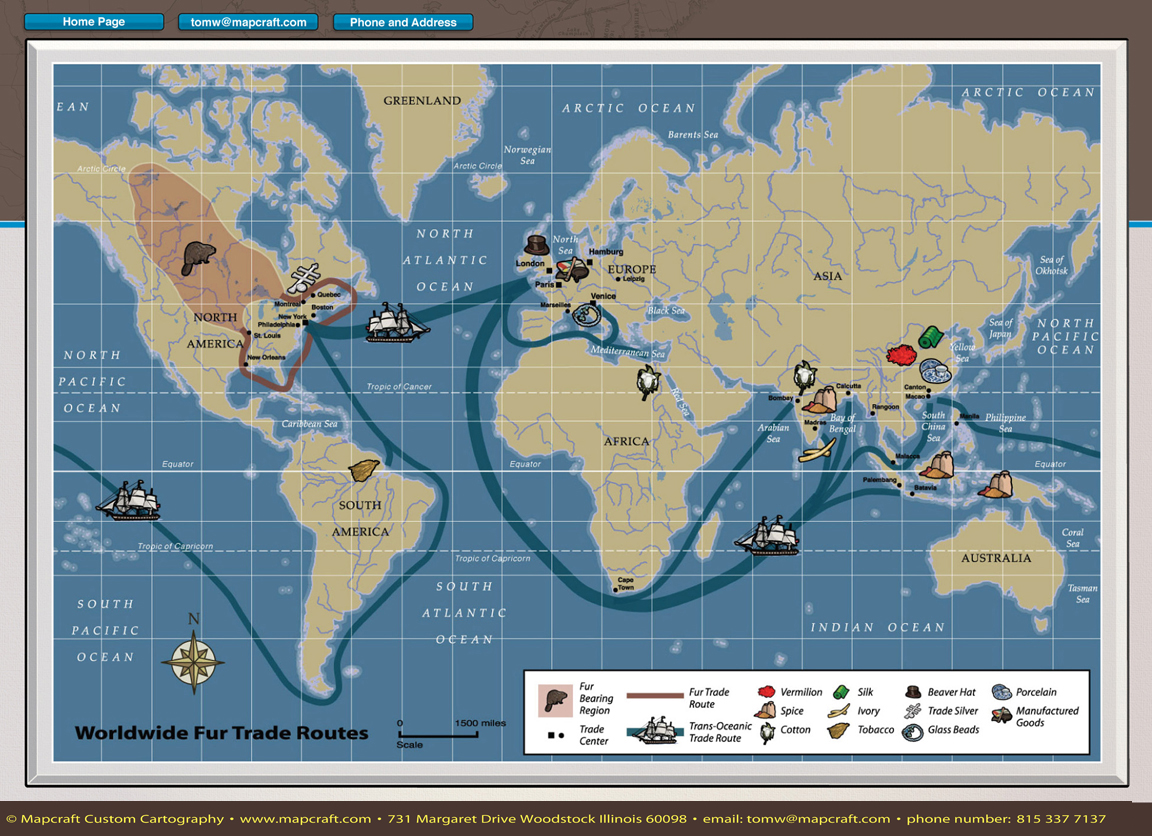
Task: Select the sailing ship in the Indian Ocean
Action: (768, 535)
